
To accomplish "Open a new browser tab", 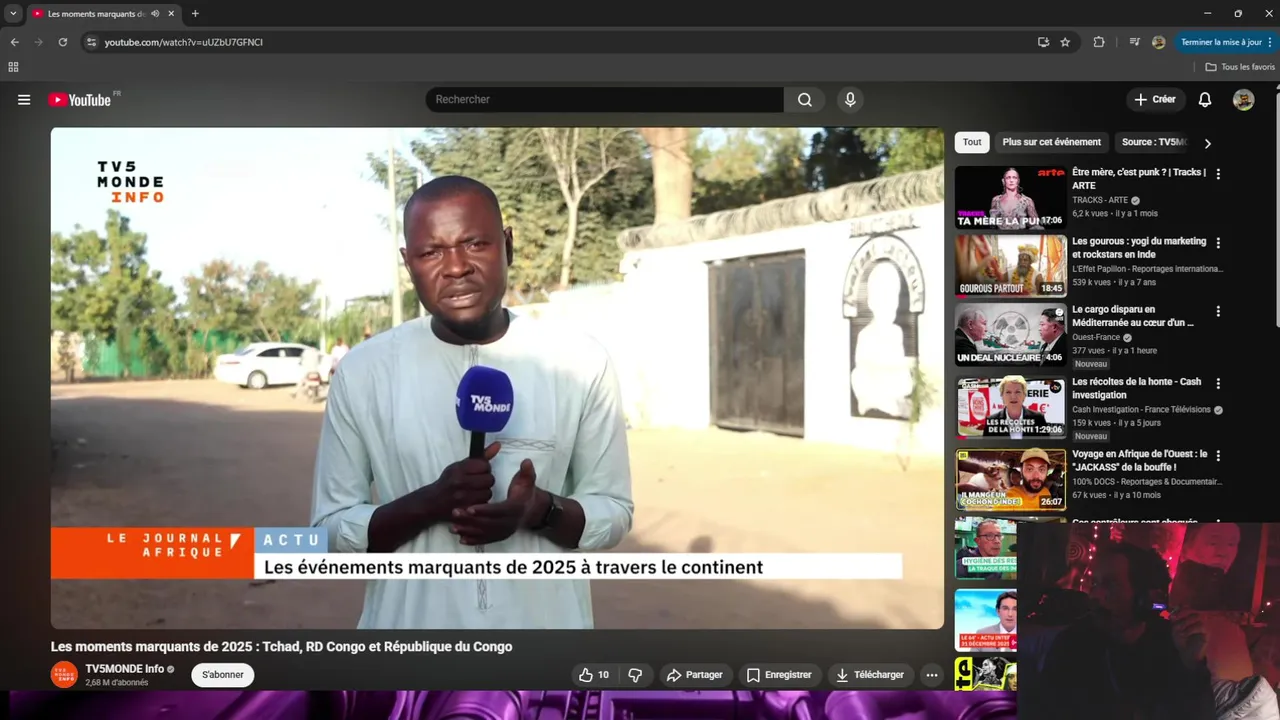I will coord(195,14).
